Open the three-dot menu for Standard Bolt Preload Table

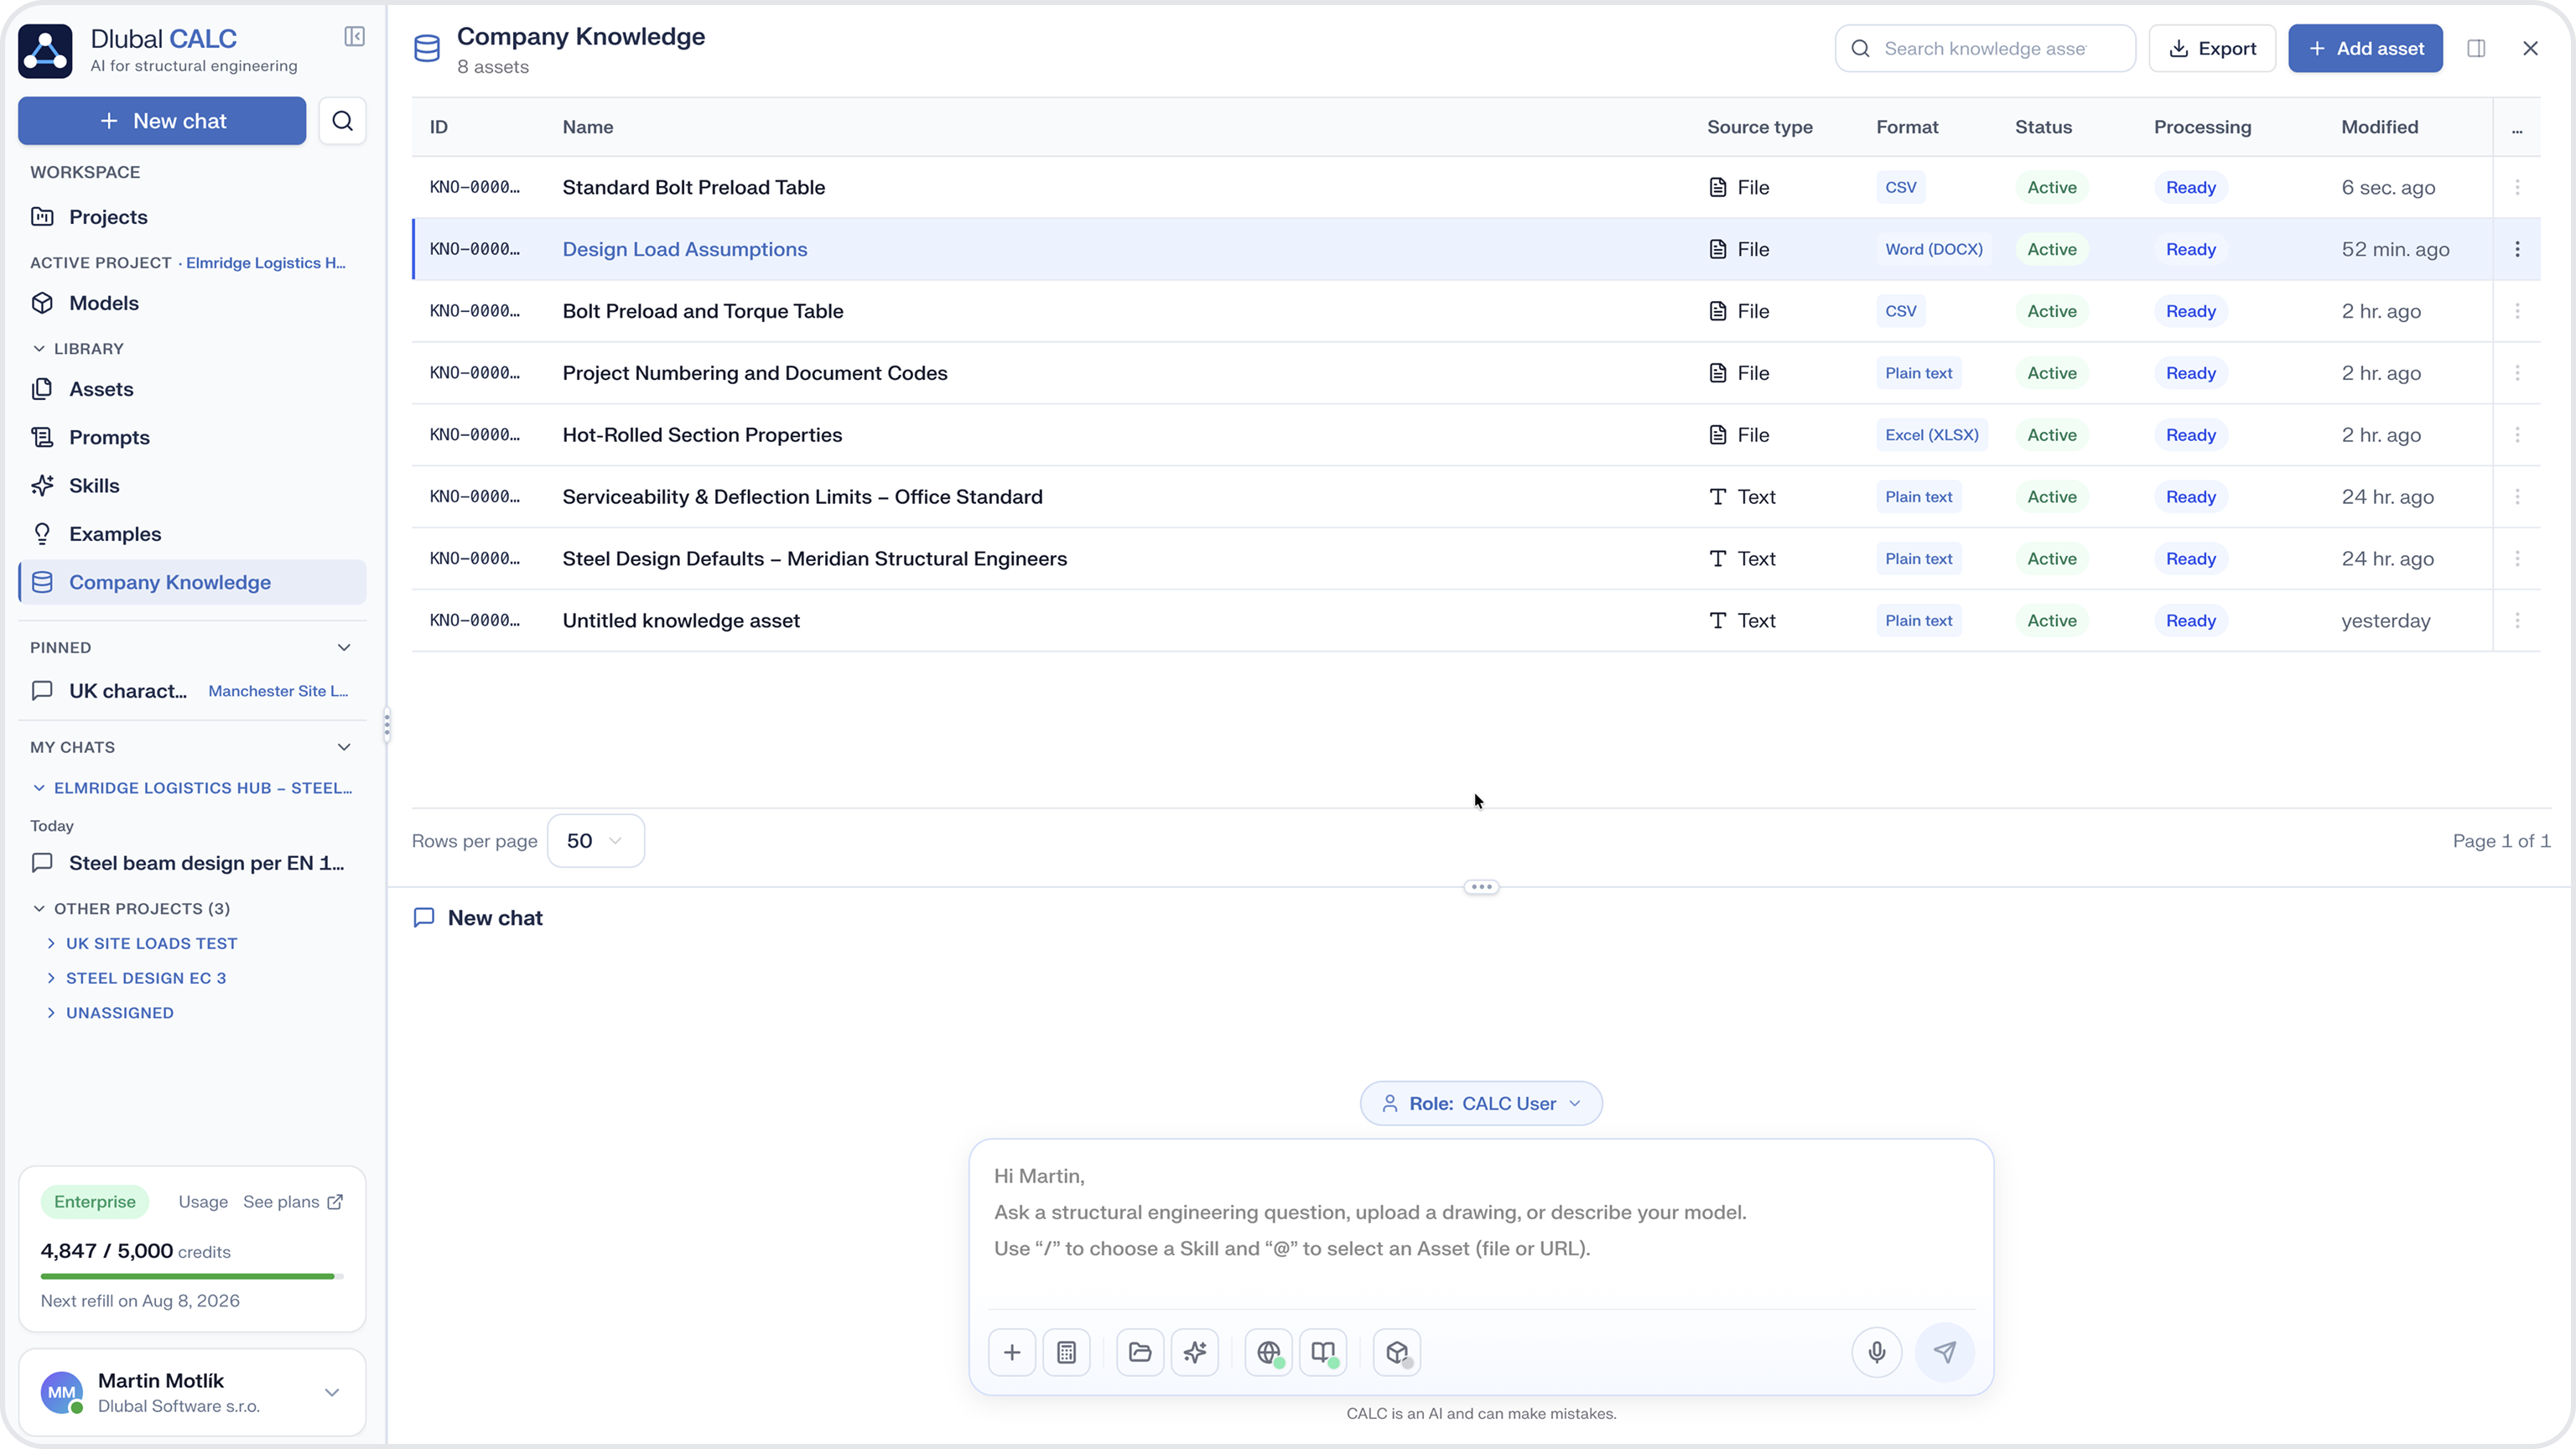[x=2517, y=187]
